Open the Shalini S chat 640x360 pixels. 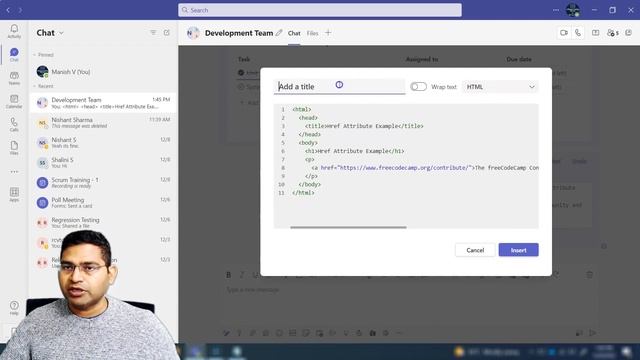pos(103,163)
